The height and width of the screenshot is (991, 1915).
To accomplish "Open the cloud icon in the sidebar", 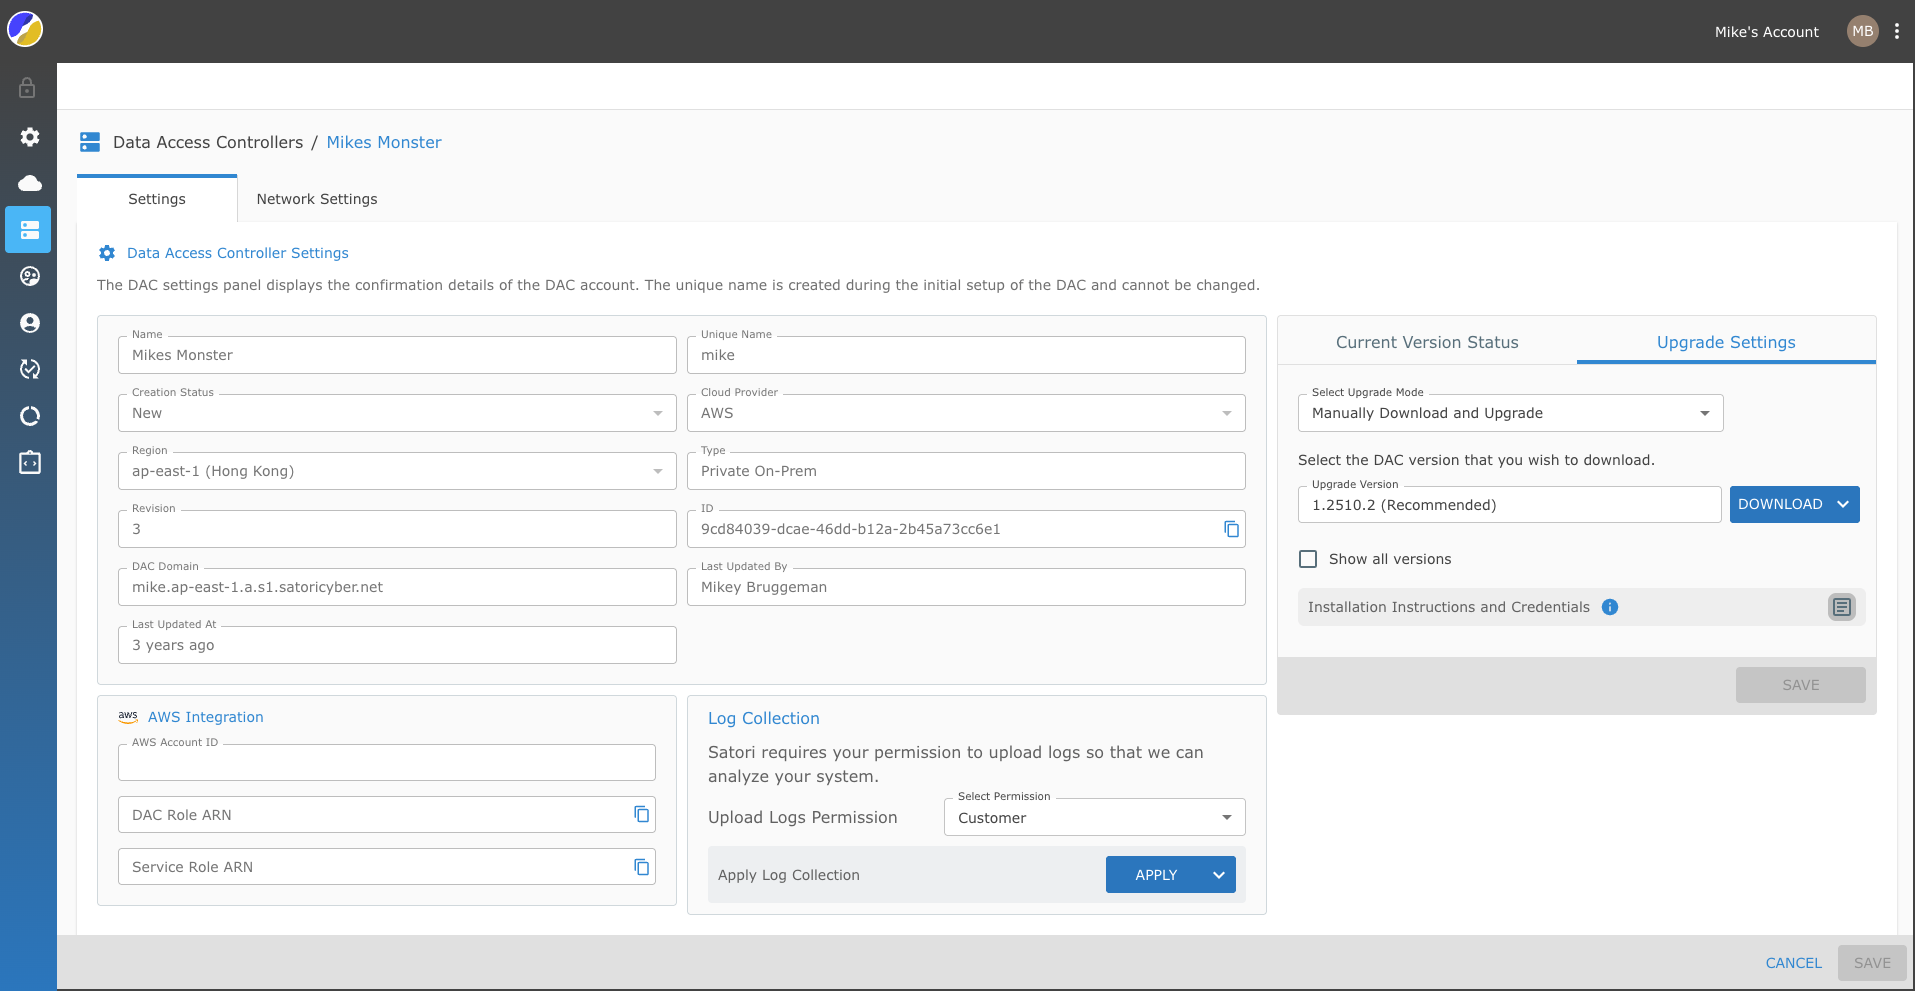I will pos(30,183).
